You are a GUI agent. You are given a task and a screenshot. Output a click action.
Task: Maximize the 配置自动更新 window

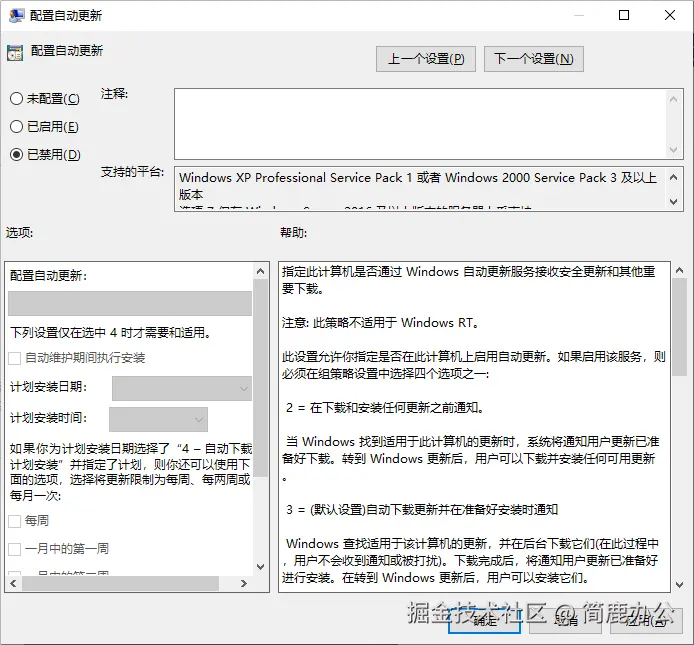point(624,15)
